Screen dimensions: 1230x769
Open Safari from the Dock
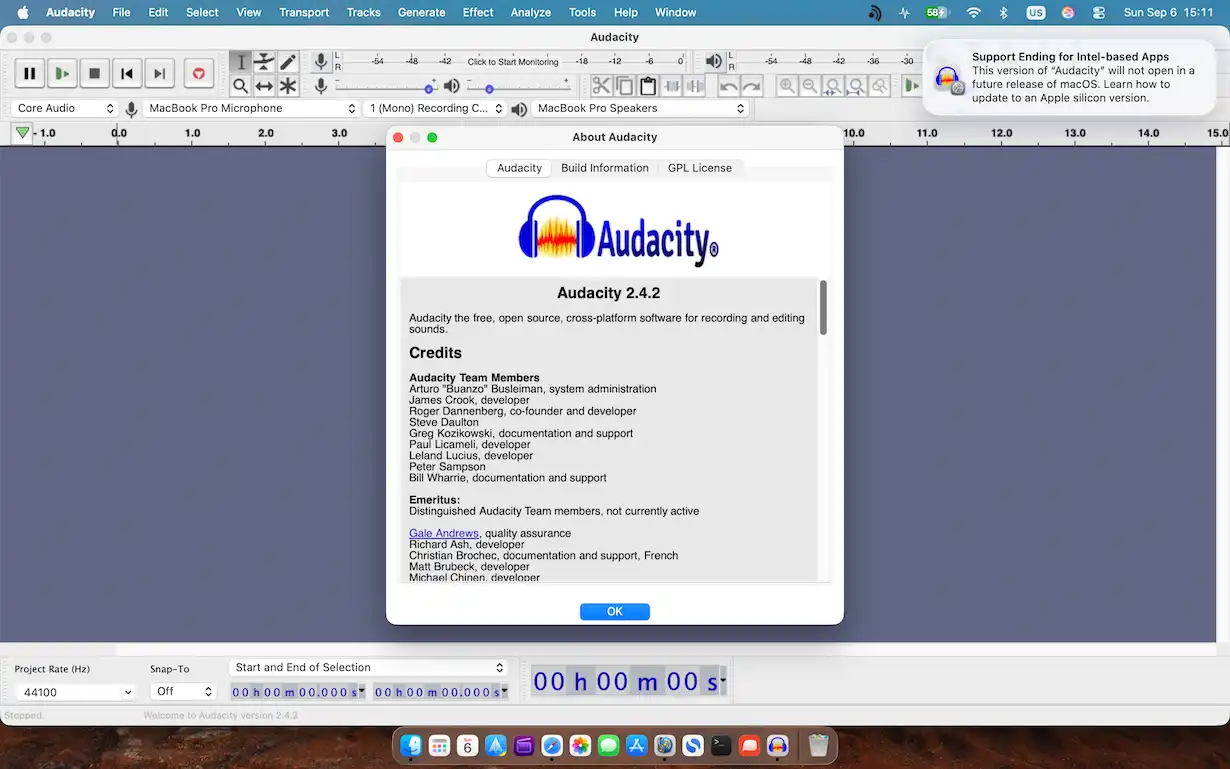pyautogui.click(x=552, y=745)
